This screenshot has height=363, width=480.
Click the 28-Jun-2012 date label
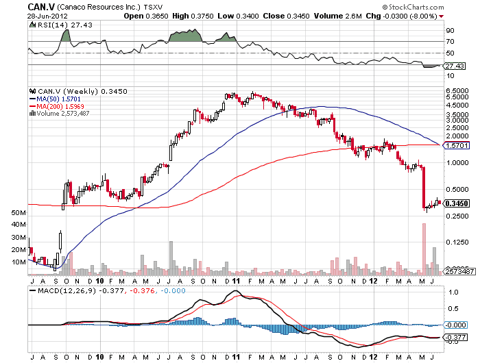pos(47,16)
